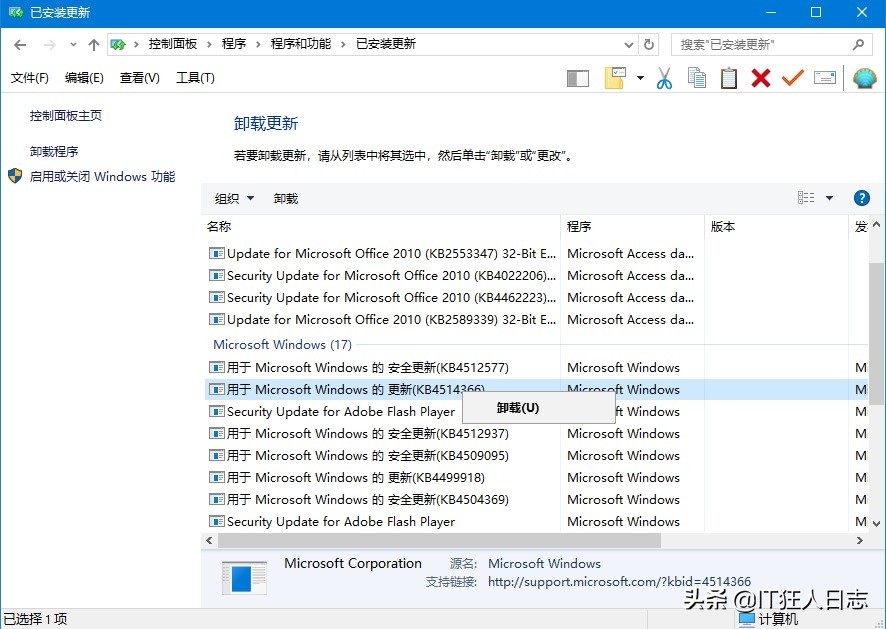
Task: Open the 编辑(E) menu
Action: (x=84, y=78)
